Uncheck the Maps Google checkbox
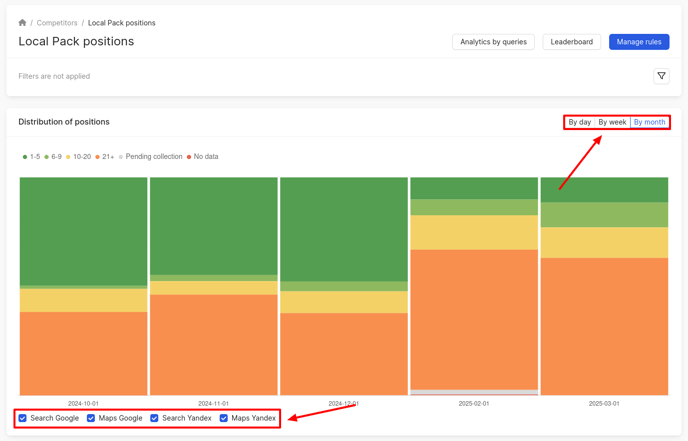Screen dimensions: 688x441 click(x=91, y=418)
